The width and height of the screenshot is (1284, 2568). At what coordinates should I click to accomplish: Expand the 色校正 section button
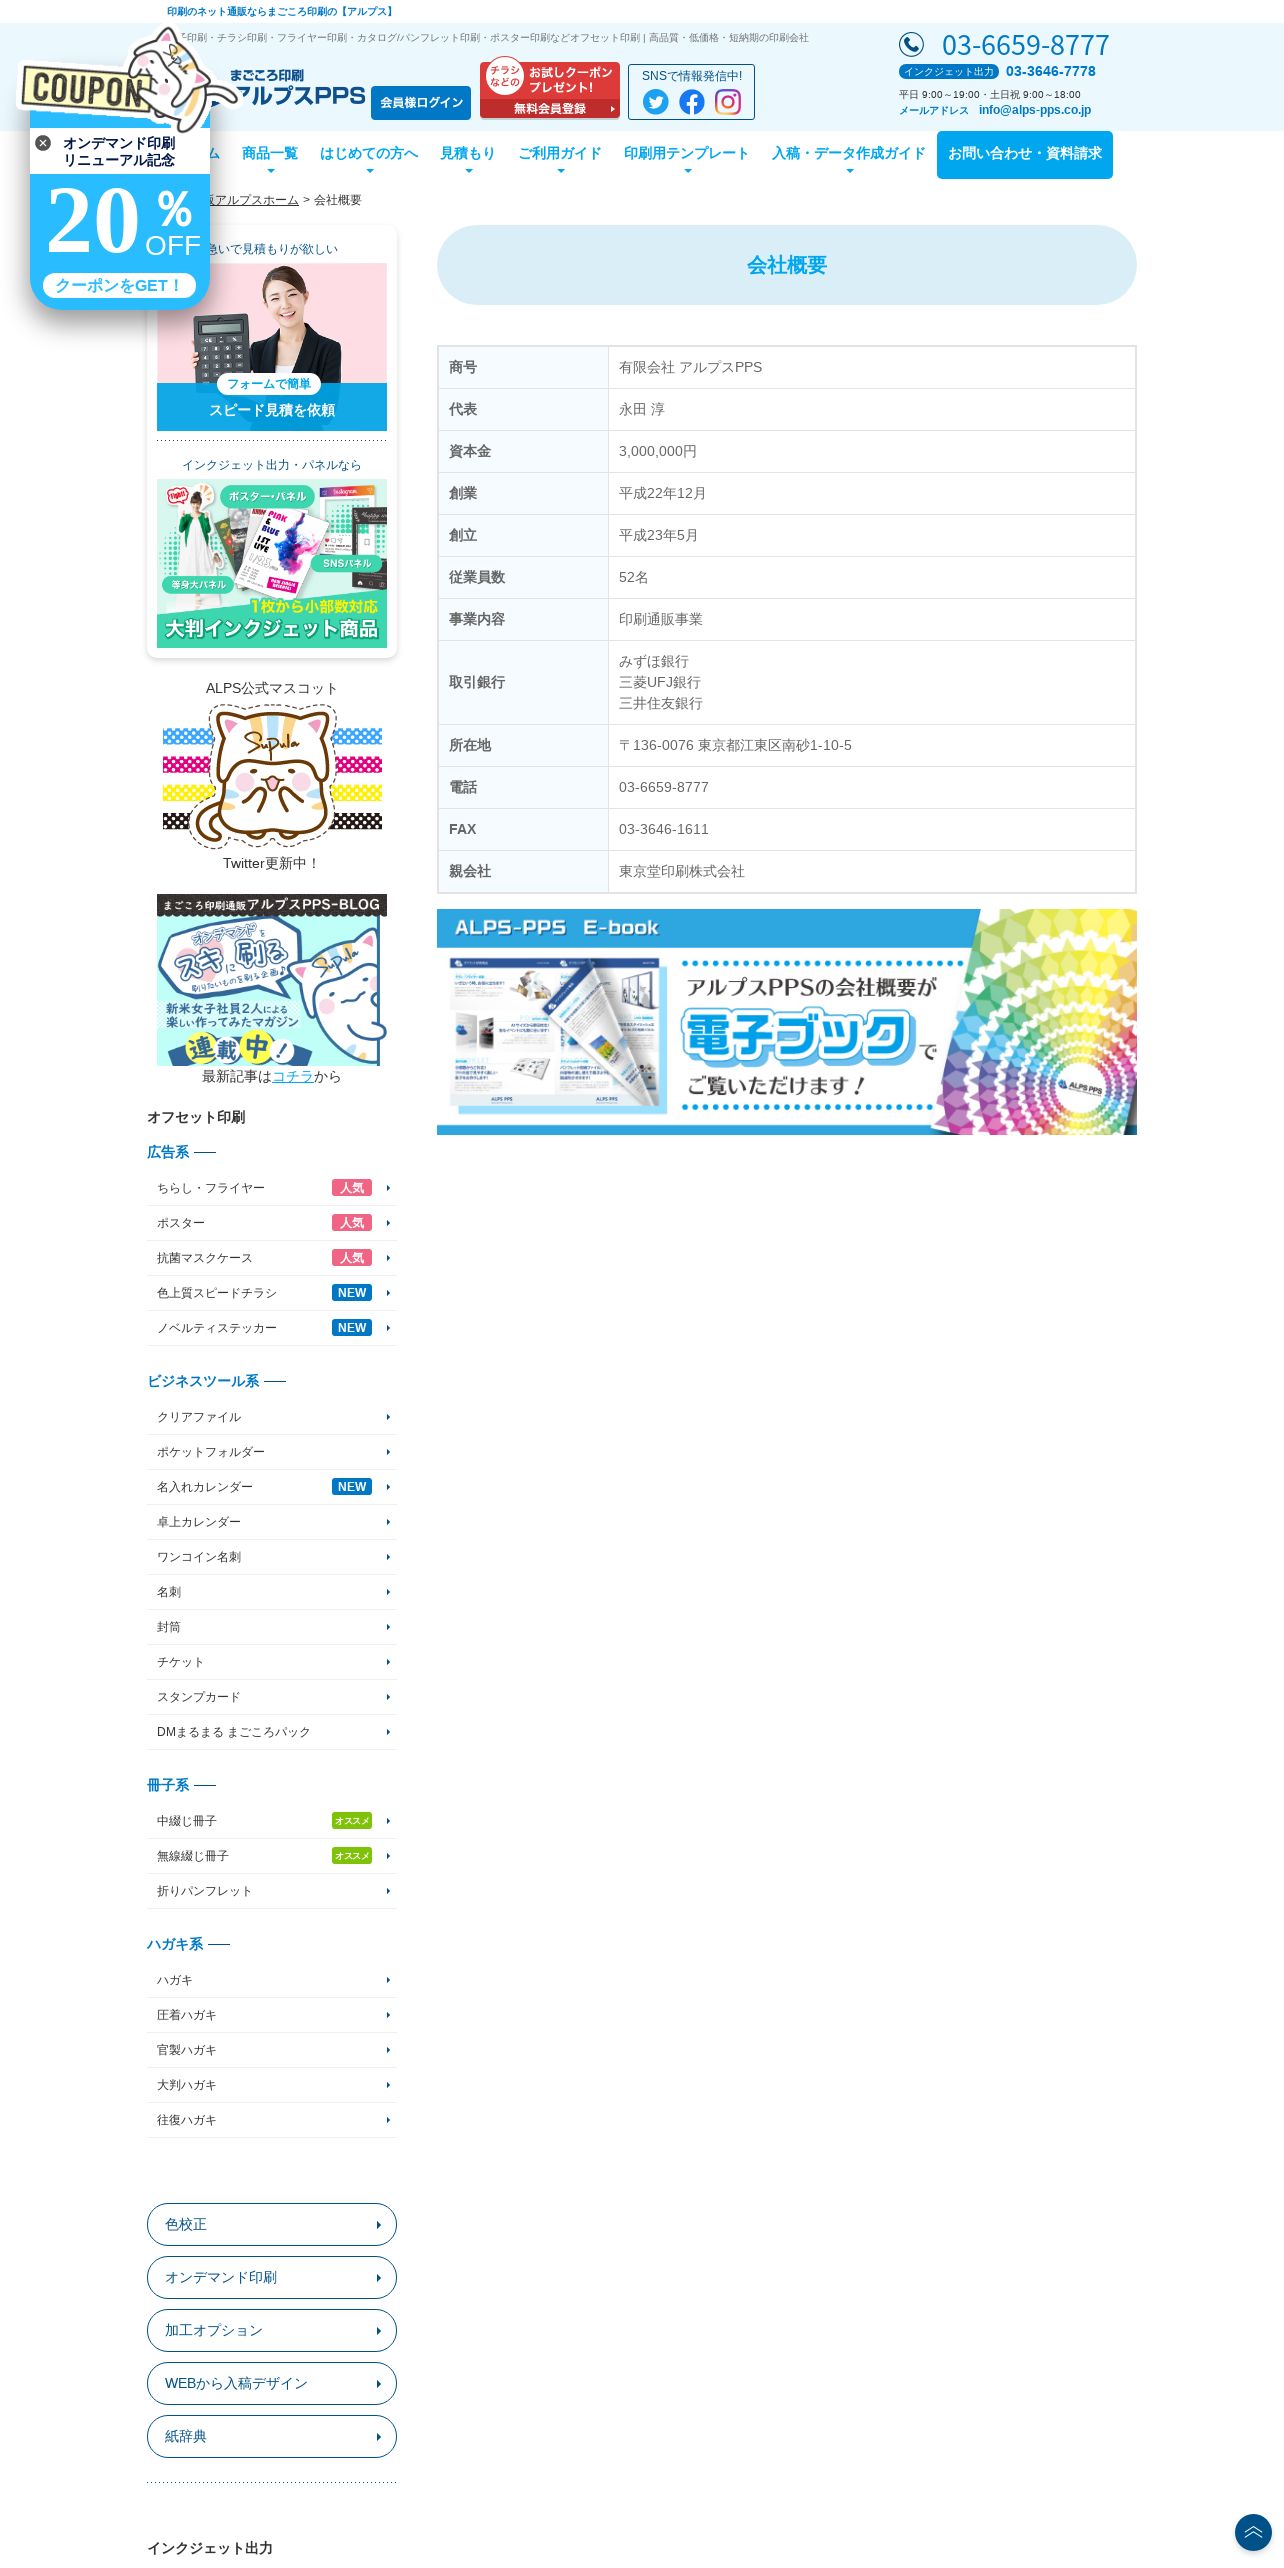272,2224
